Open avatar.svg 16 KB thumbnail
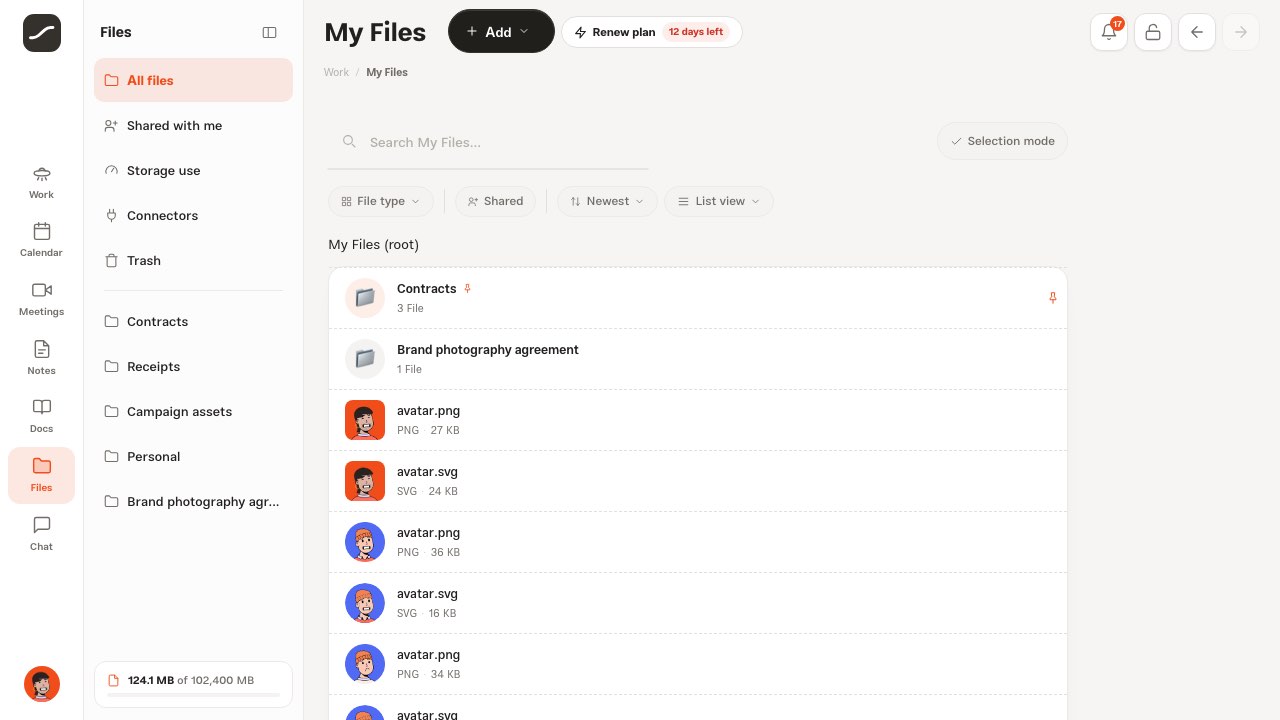This screenshot has height=720, width=1280. pos(365,603)
